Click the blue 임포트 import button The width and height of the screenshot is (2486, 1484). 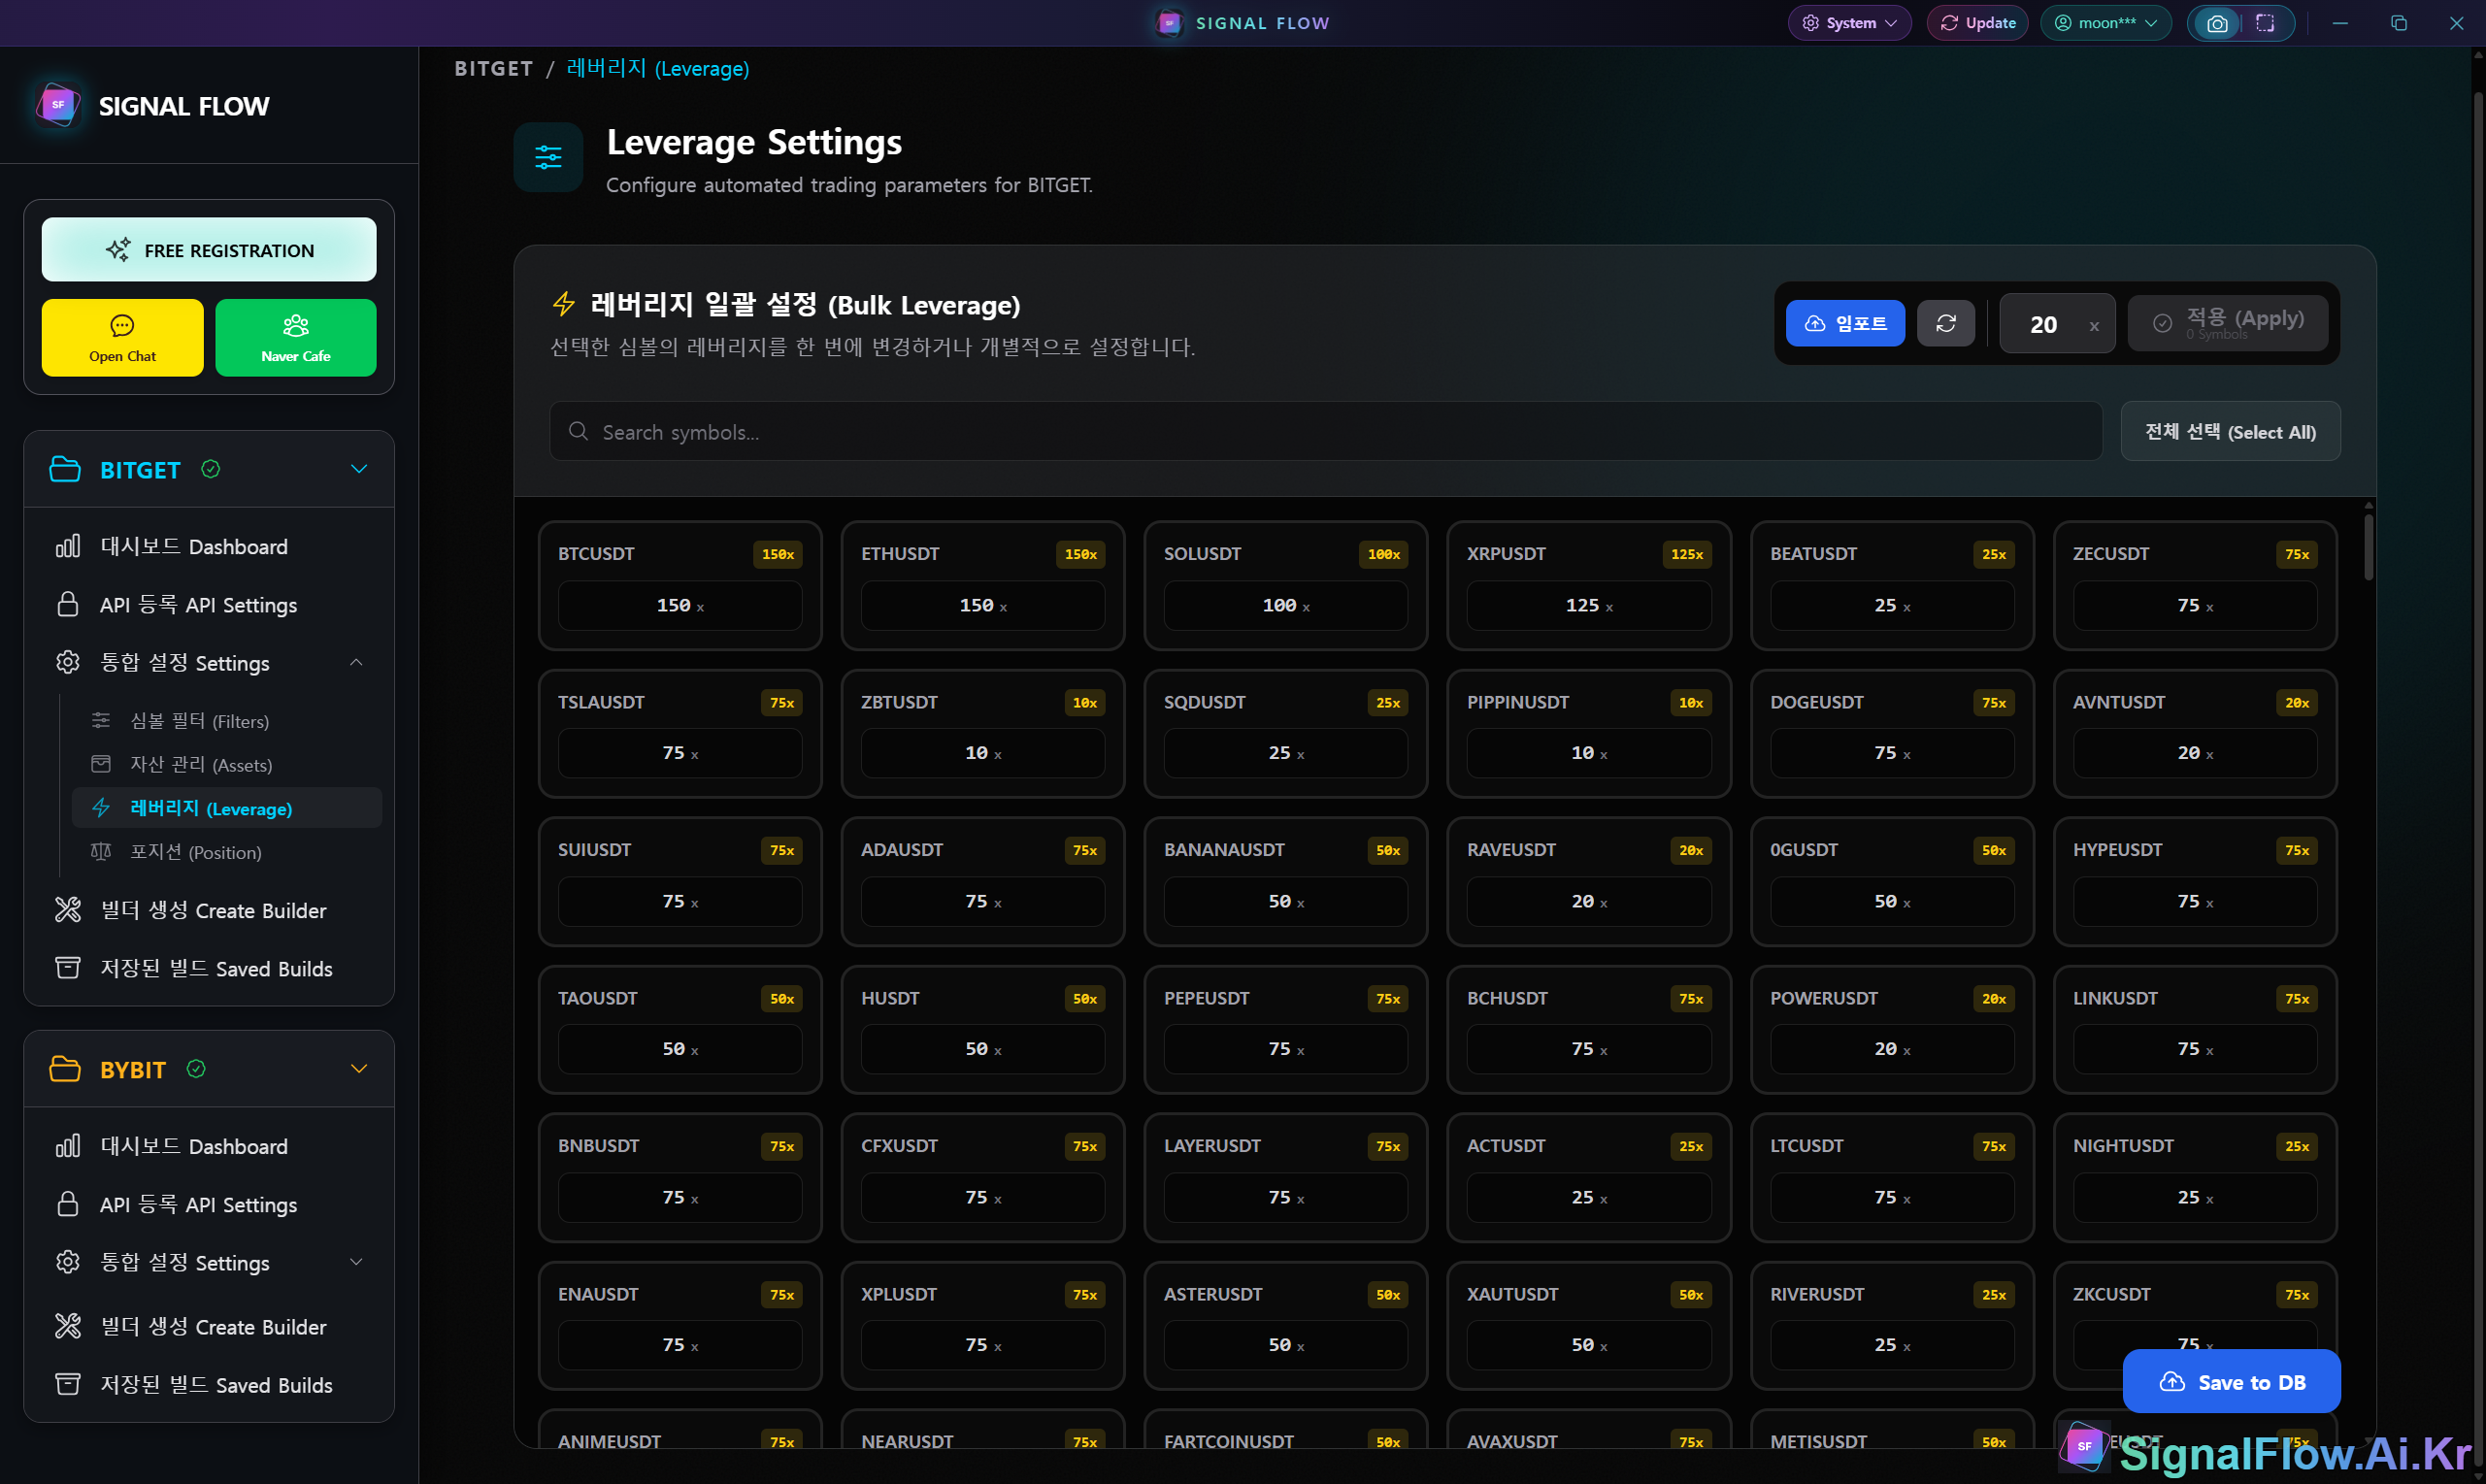(1844, 323)
